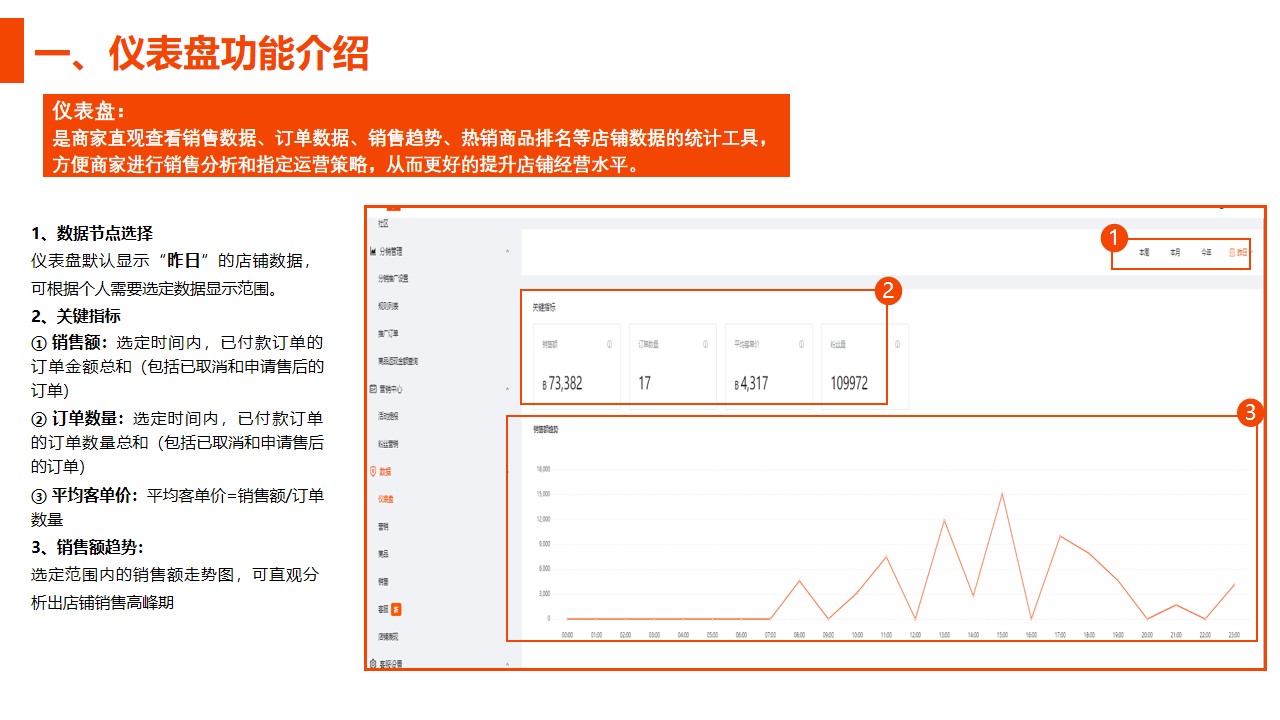Open 分销推广设置 in the sidebar
Viewport: 1280px width, 720px height.
[x=393, y=279]
